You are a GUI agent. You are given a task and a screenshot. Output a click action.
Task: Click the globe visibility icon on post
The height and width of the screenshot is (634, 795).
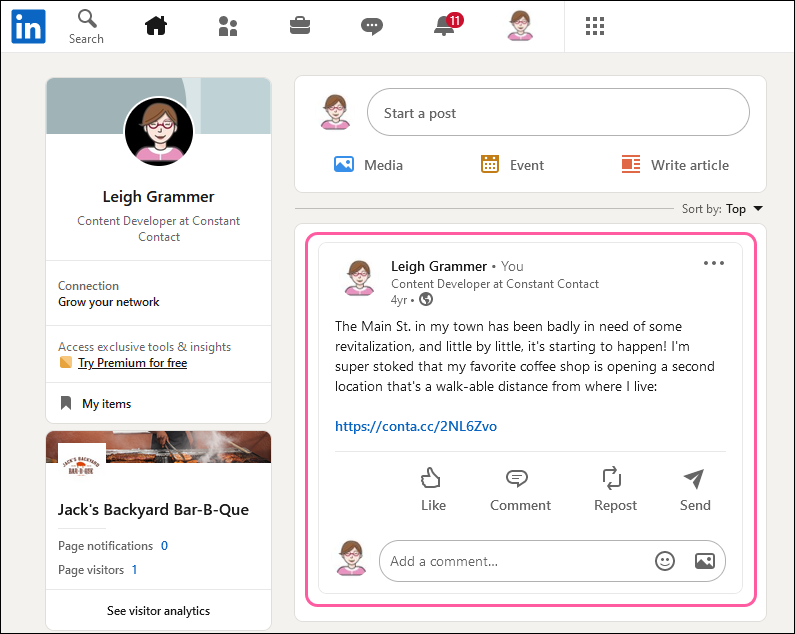point(426,300)
